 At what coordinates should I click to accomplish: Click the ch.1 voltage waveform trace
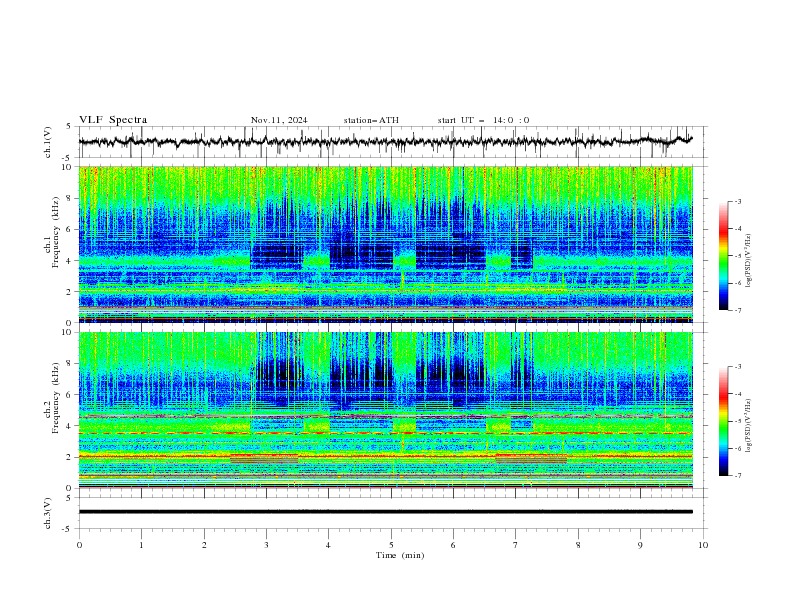385,142
